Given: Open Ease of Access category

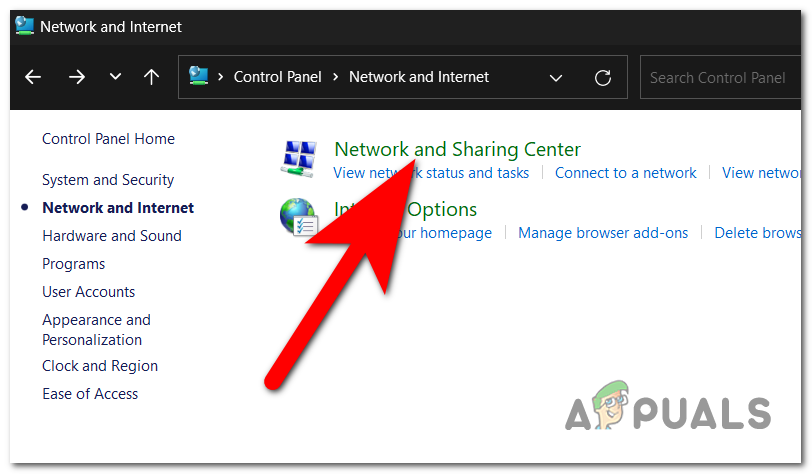Looking at the screenshot, I should point(90,394).
